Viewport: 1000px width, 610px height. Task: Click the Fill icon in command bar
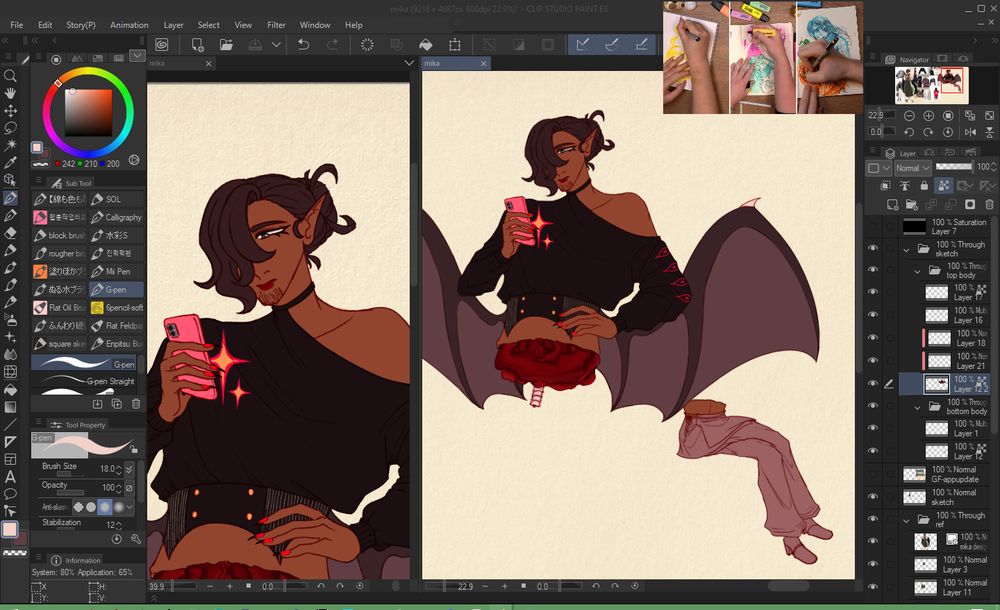pyautogui.click(x=425, y=45)
